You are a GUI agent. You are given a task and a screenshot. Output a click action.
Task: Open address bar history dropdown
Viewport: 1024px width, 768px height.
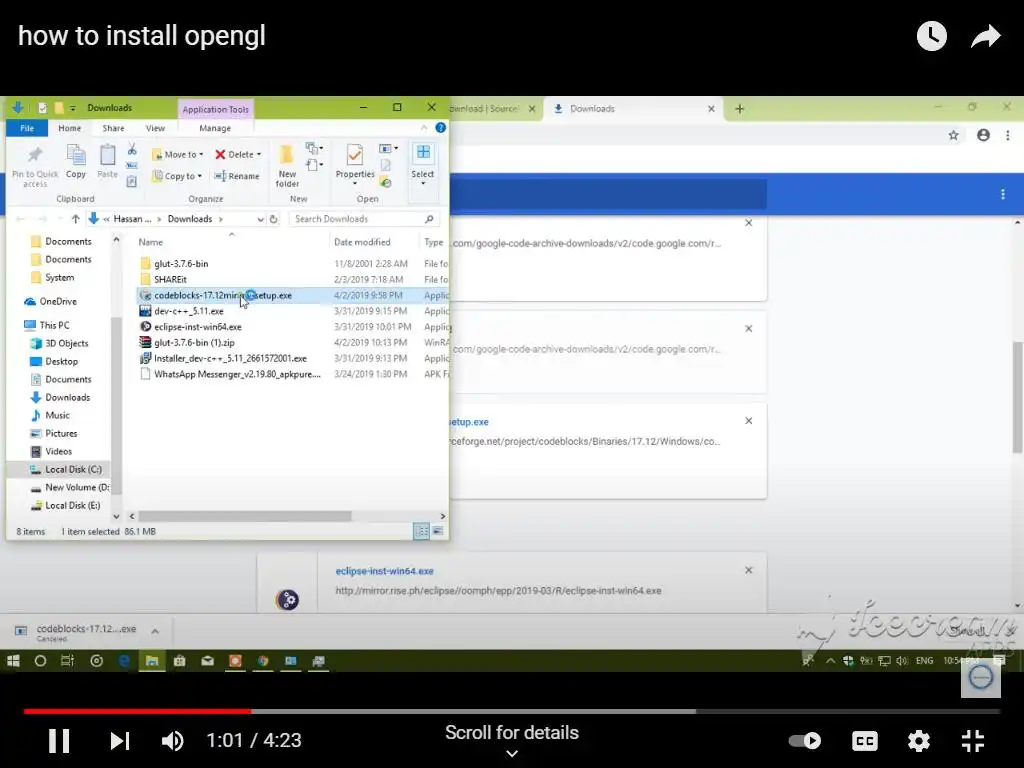(260, 219)
